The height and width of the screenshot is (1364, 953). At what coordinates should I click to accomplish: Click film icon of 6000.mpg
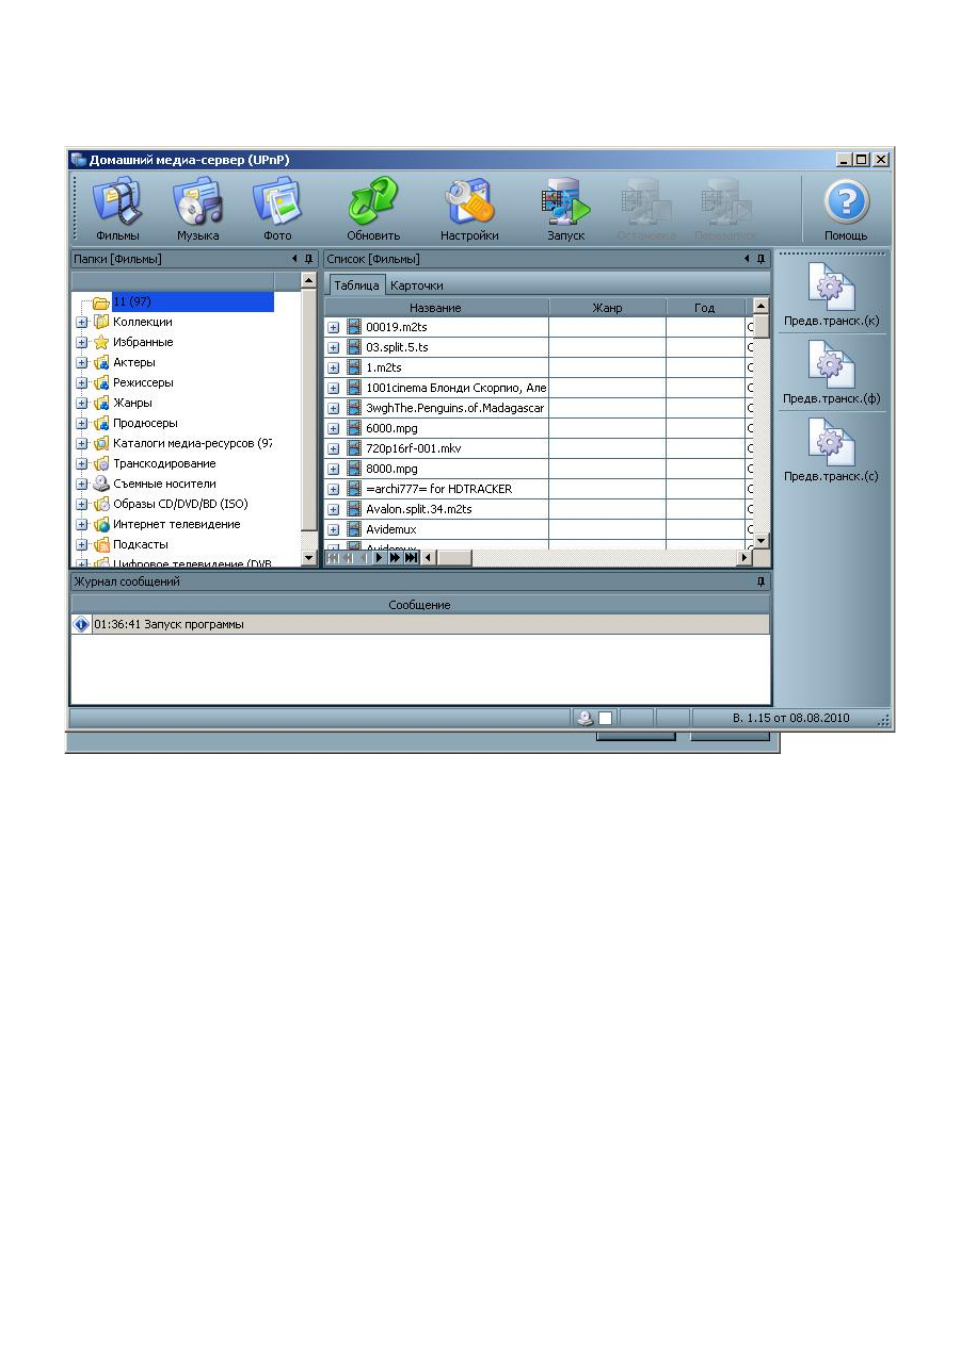tap(354, 428)
